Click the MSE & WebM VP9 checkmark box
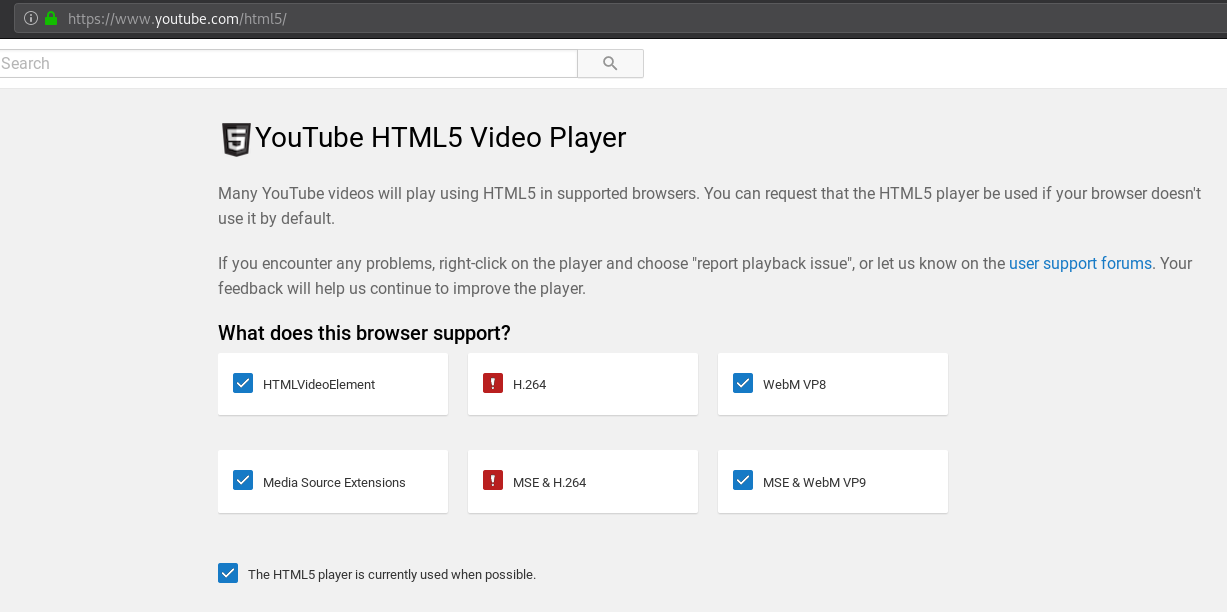The image size is (1227, 612). (x=743, y=481)
